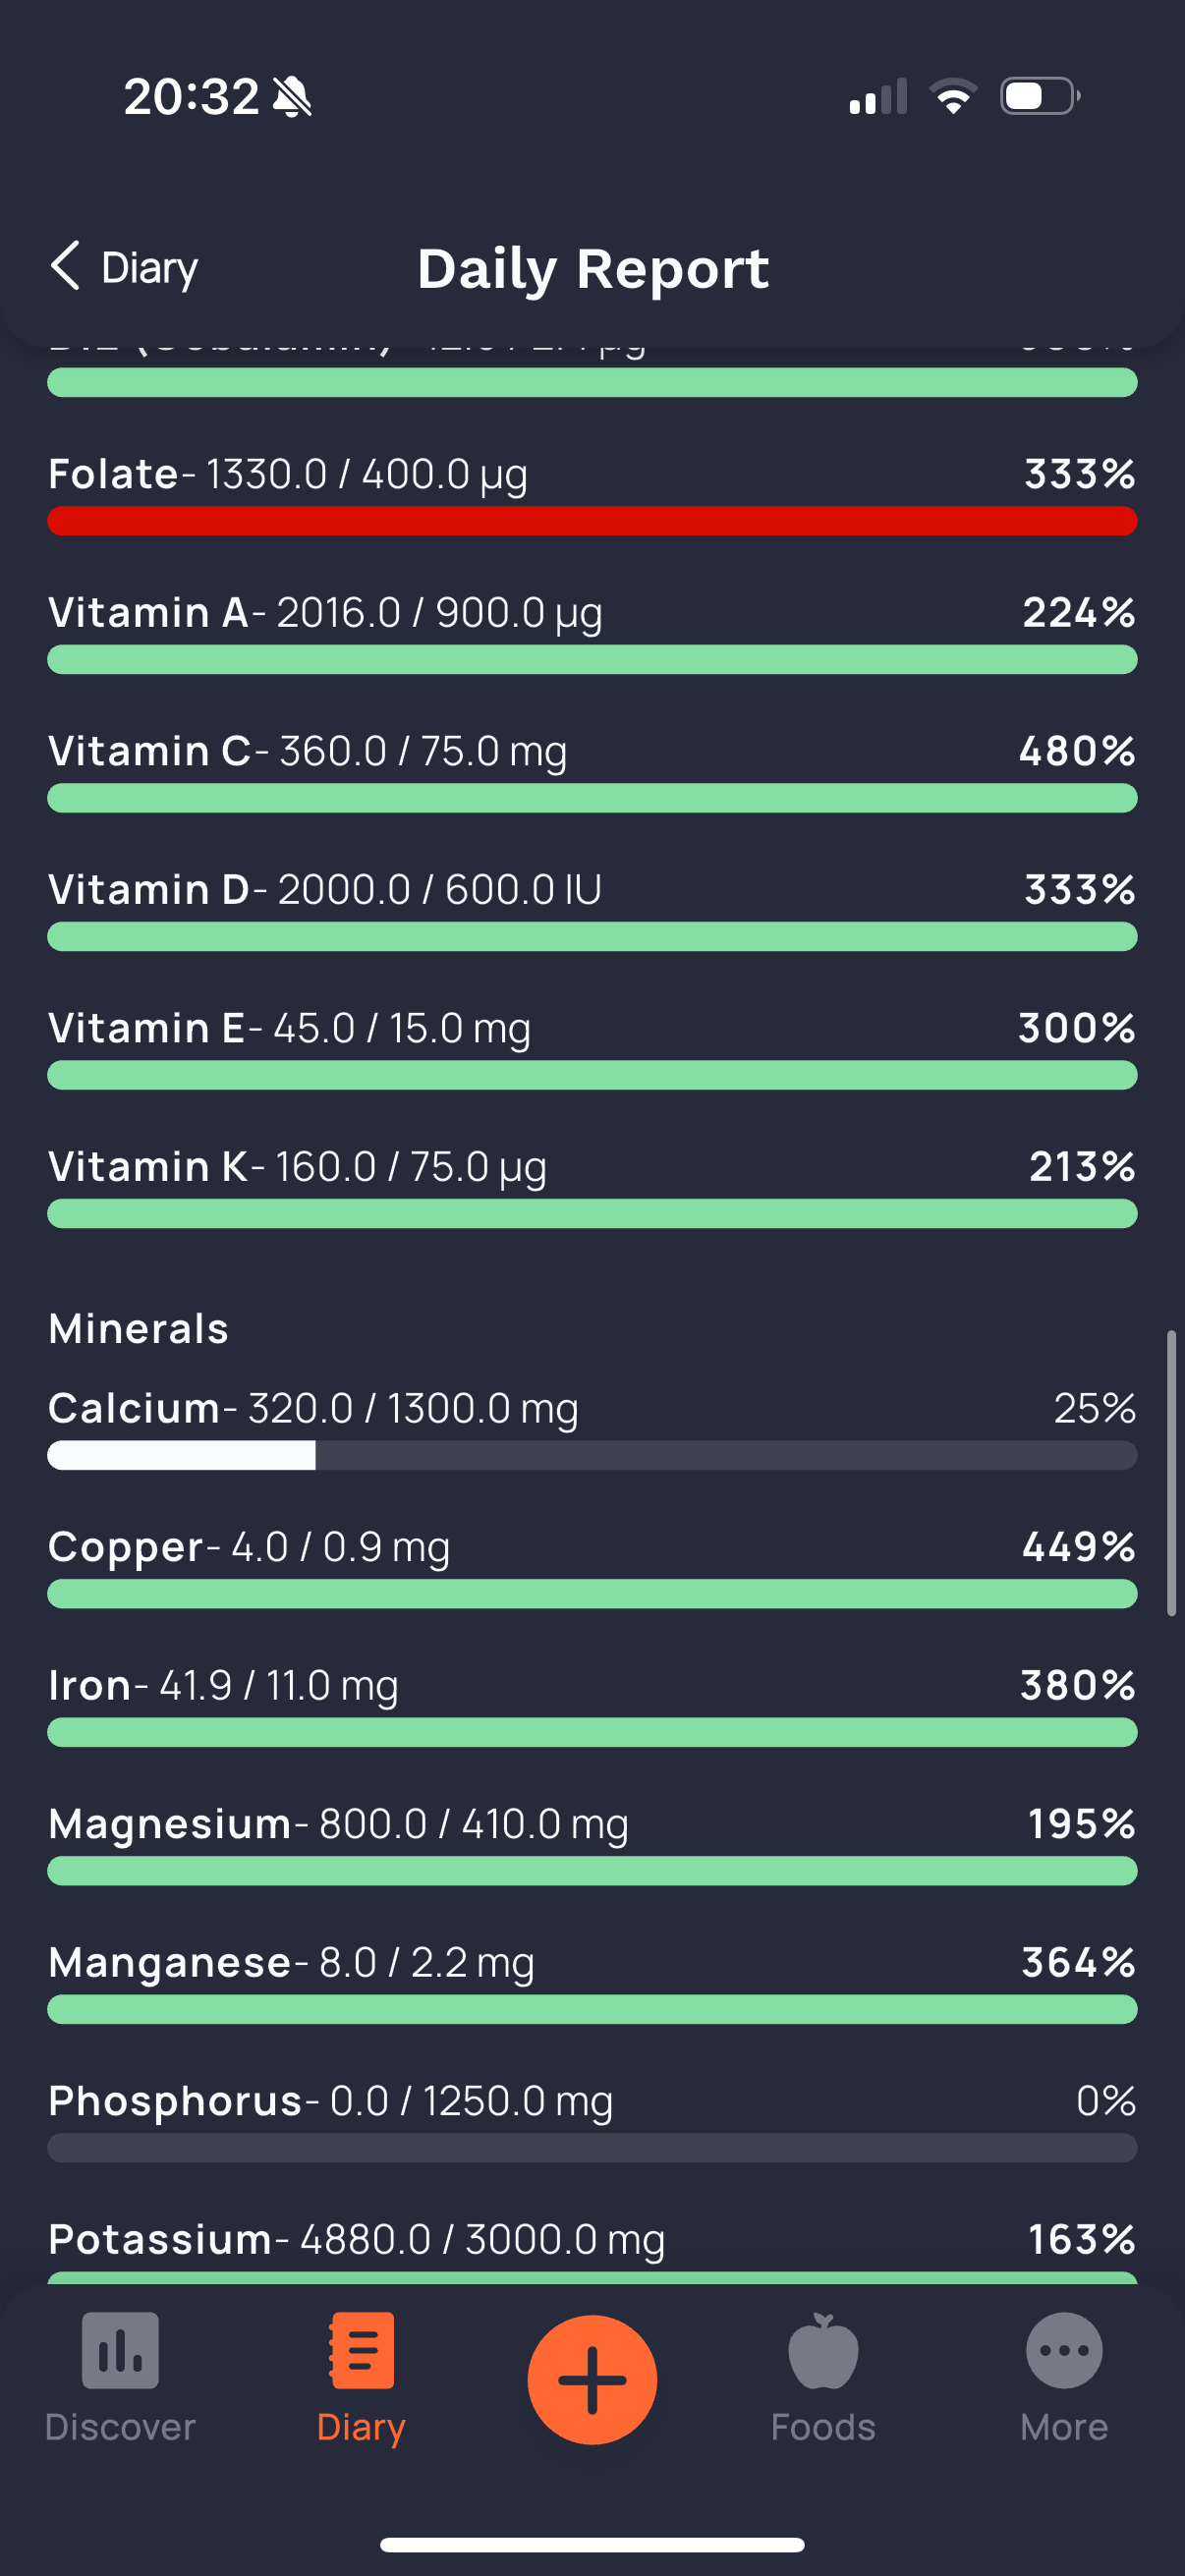Select the Folate nutrient row
Screen dimensions: 1185x2576
point(592,494)
